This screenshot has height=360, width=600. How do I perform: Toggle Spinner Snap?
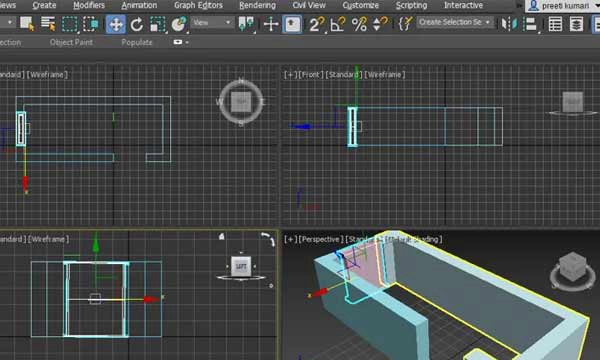pyautogui.click(x=380, y=24)
